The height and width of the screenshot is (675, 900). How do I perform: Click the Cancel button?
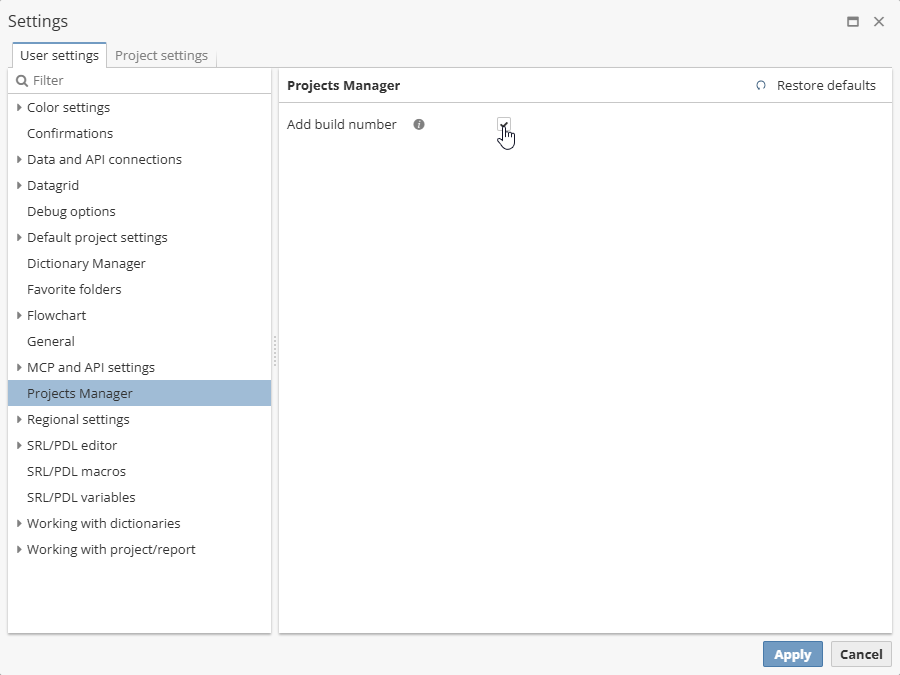pyautogui.click(x=861, y=654)
